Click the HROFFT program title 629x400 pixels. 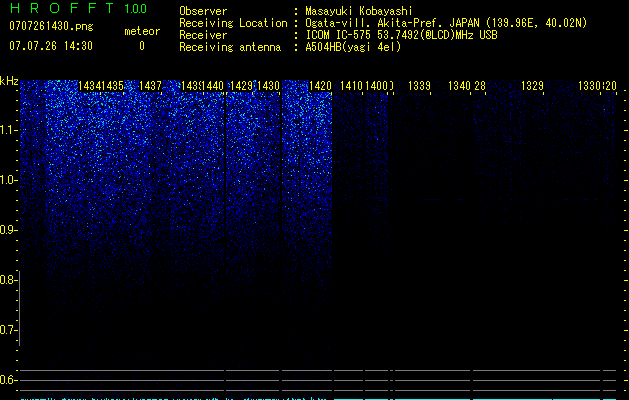pos(62,8)
